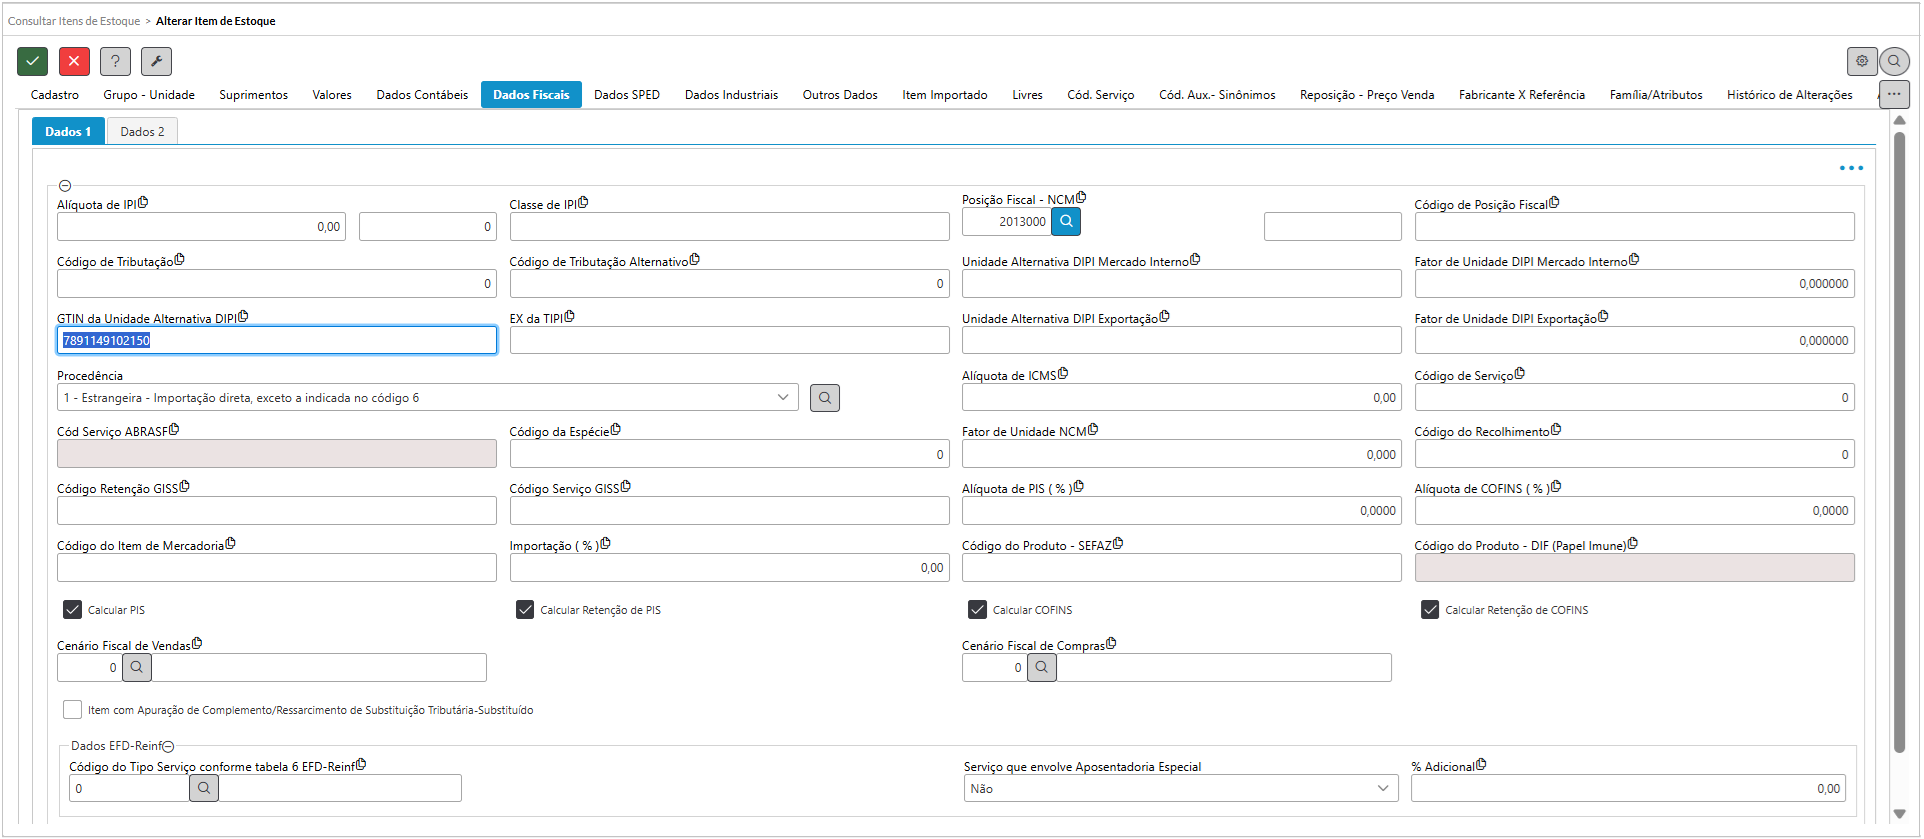
Task: Search Cenário Fiscal de Vendas lookup
Action: pos(137,667)
